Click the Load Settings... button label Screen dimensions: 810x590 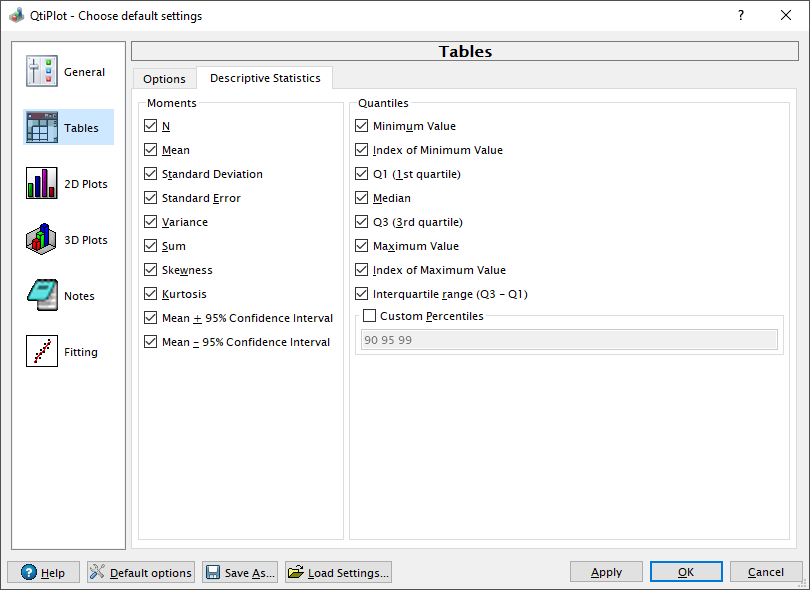[348, 572]
